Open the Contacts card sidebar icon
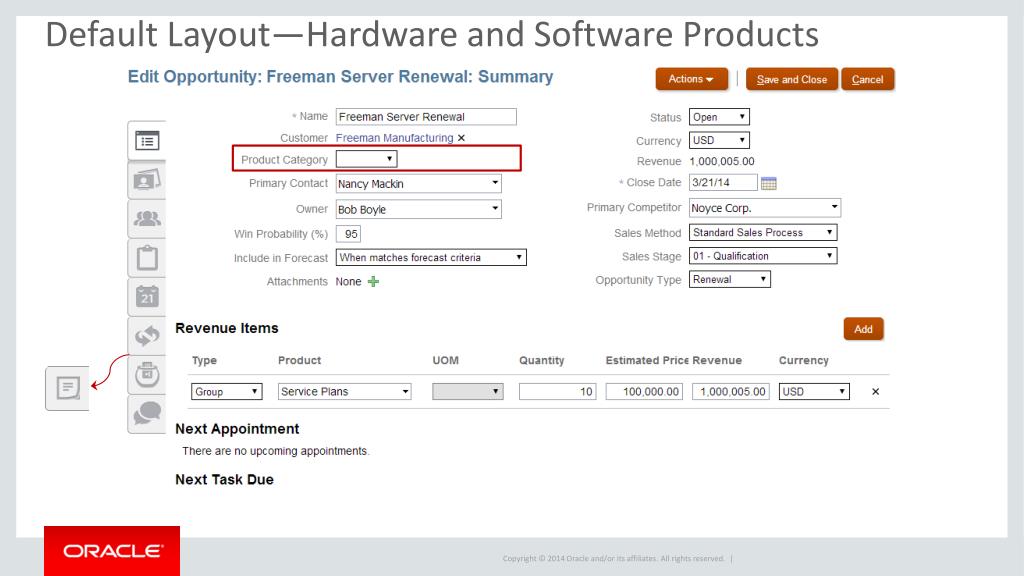This screenshot has width=1024, height=576. point(147,180)
